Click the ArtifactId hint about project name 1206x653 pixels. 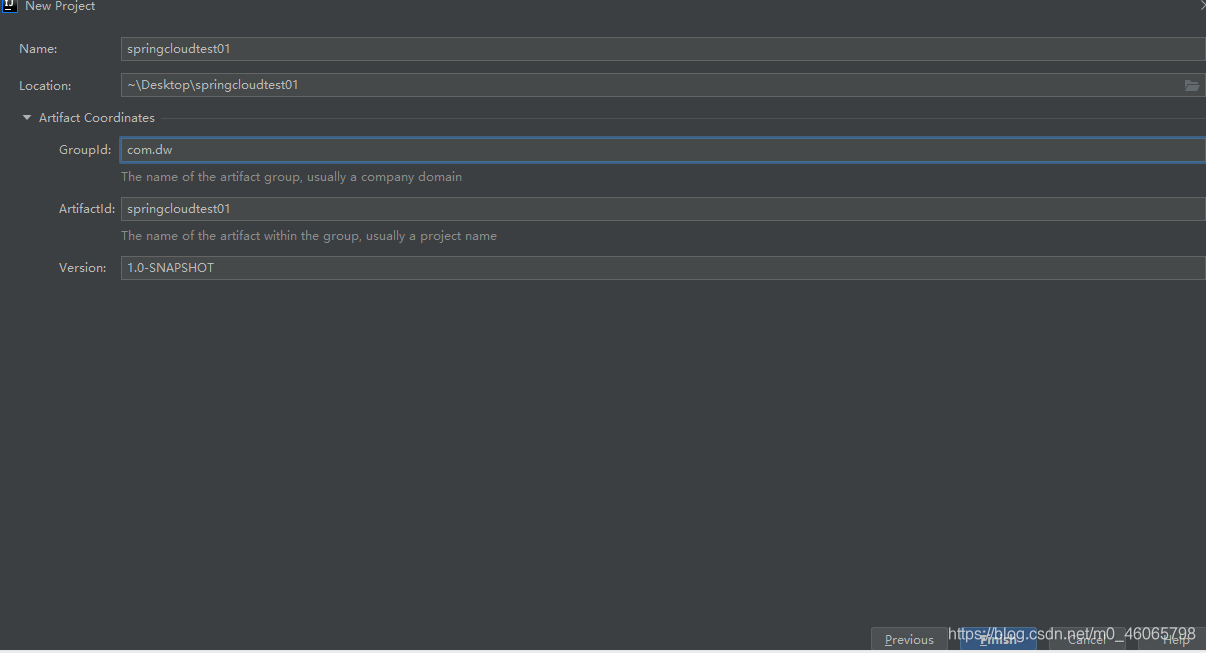click(309, 236)
